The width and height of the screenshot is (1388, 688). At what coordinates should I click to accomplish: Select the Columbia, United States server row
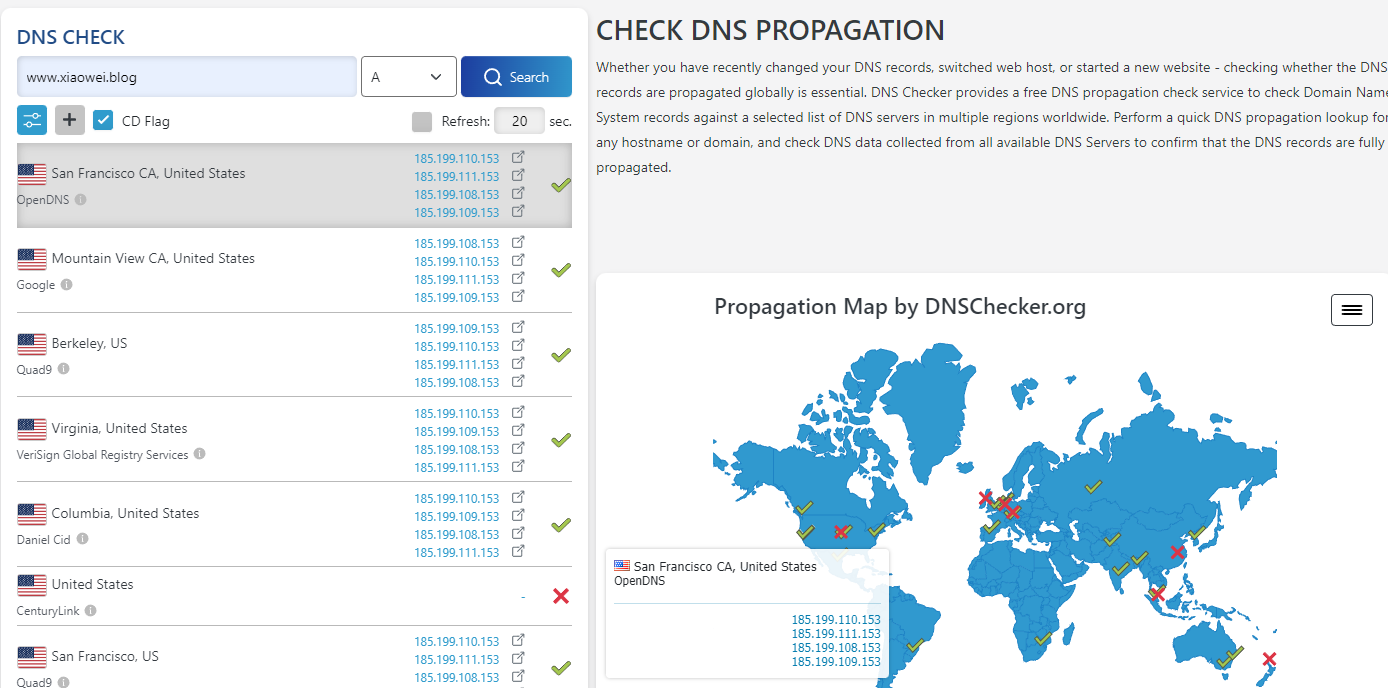125,513
